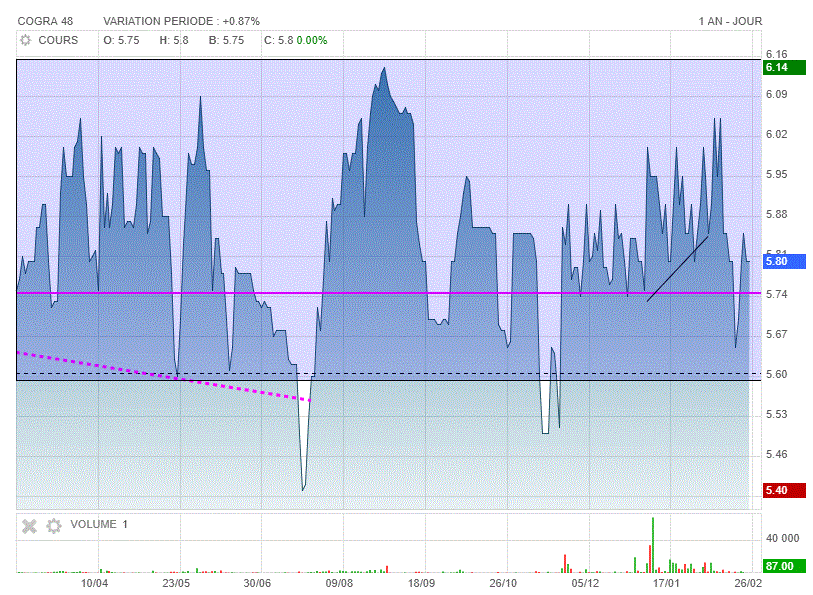
Task: Click the 5.46 price axis label
Action: [x=776, y=455]
